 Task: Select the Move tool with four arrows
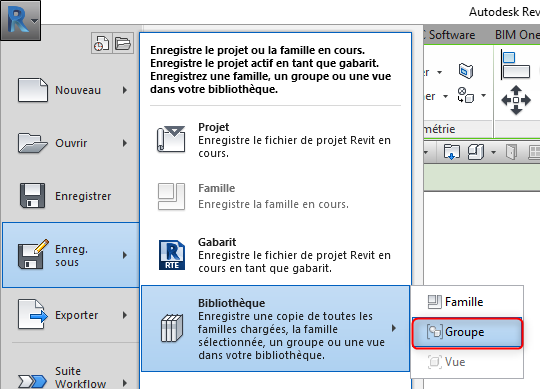(x=516, y=100)
